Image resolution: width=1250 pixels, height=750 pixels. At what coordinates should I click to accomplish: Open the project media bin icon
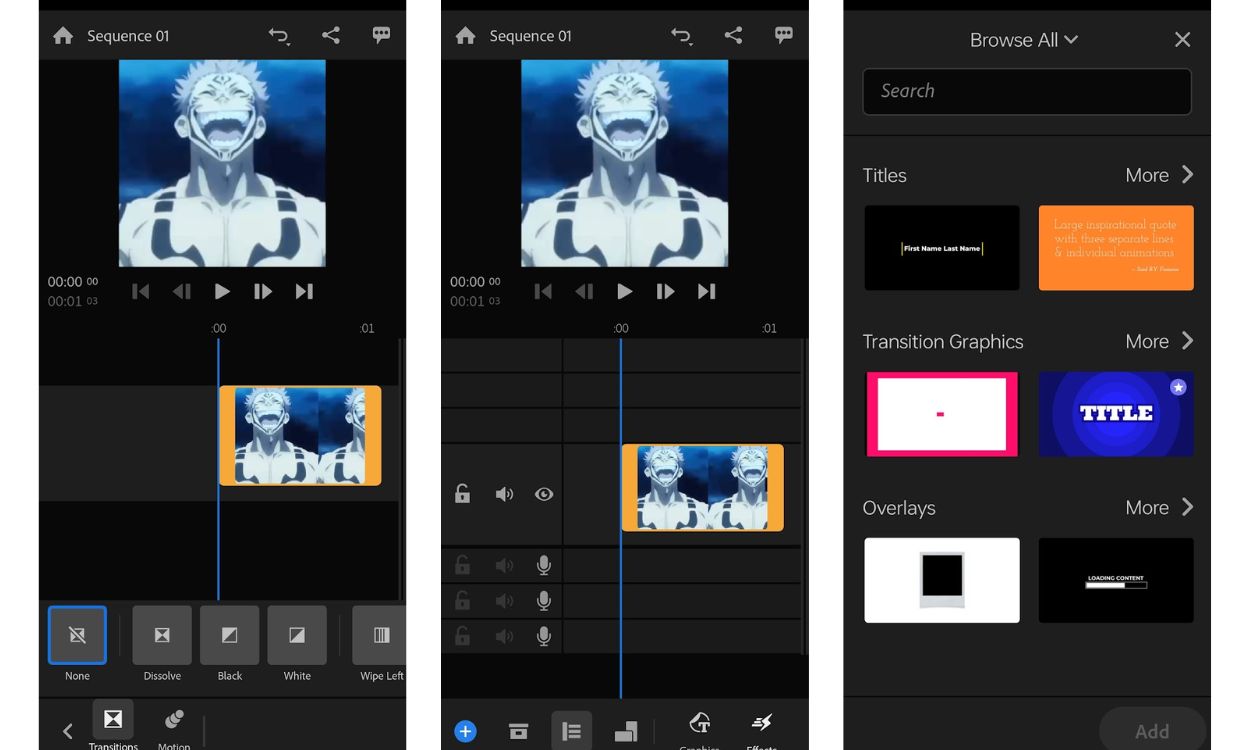point(518,731)
